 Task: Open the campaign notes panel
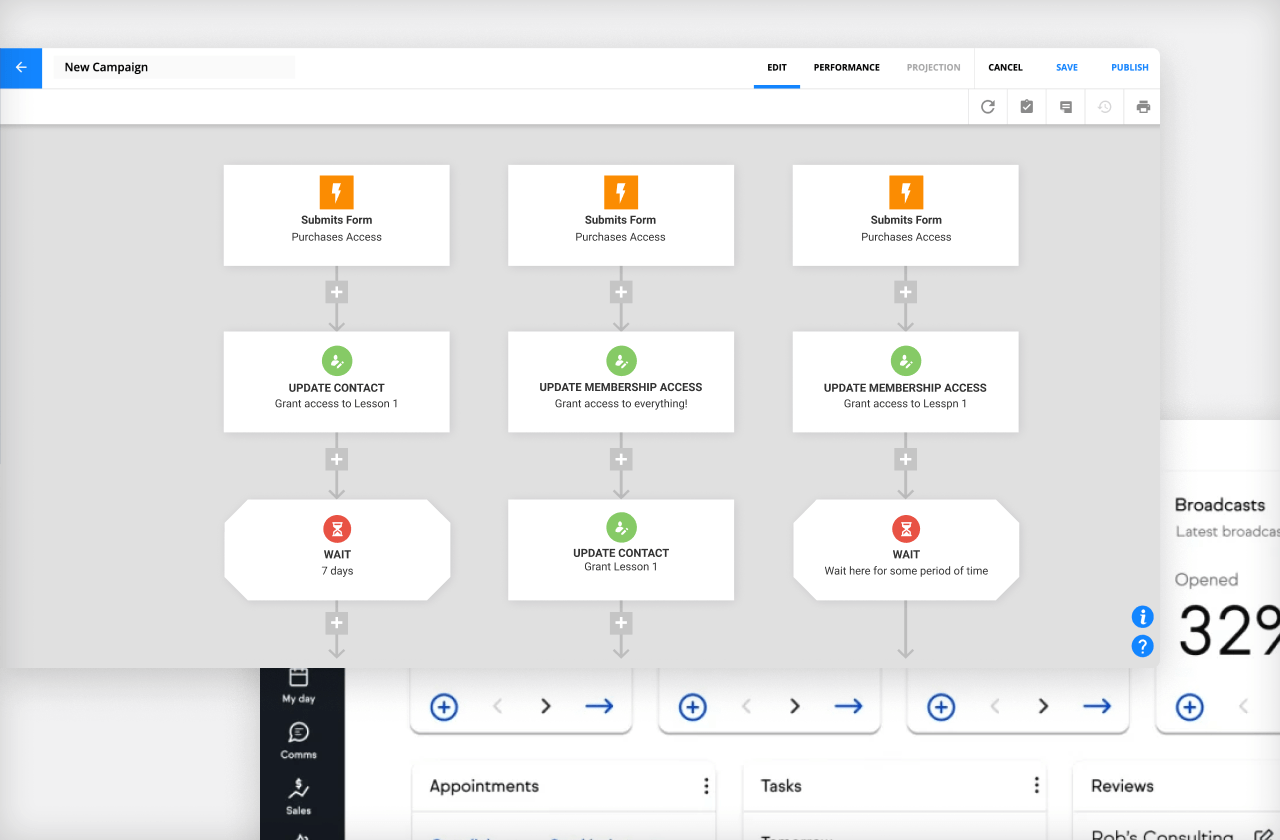(x=1065, y=106)
